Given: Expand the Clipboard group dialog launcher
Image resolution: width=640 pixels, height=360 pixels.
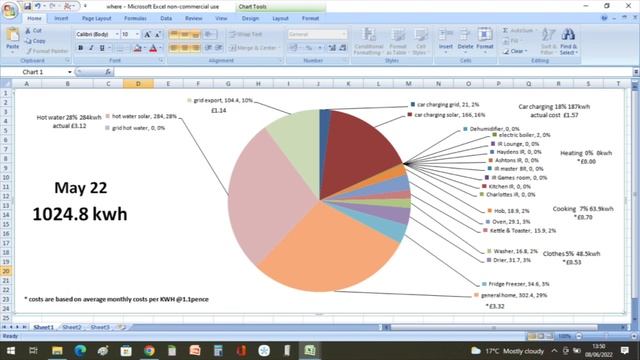Looking at the screenshot, I should pyautogui.click(x=68, y=60).
